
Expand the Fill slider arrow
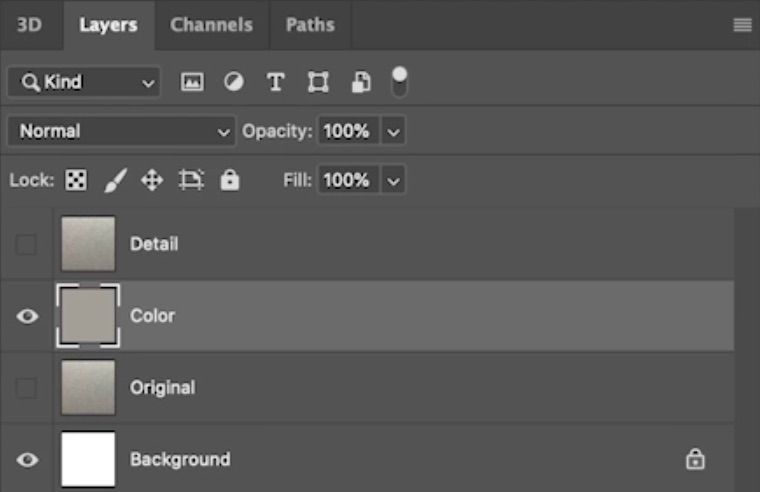(393, 181)
